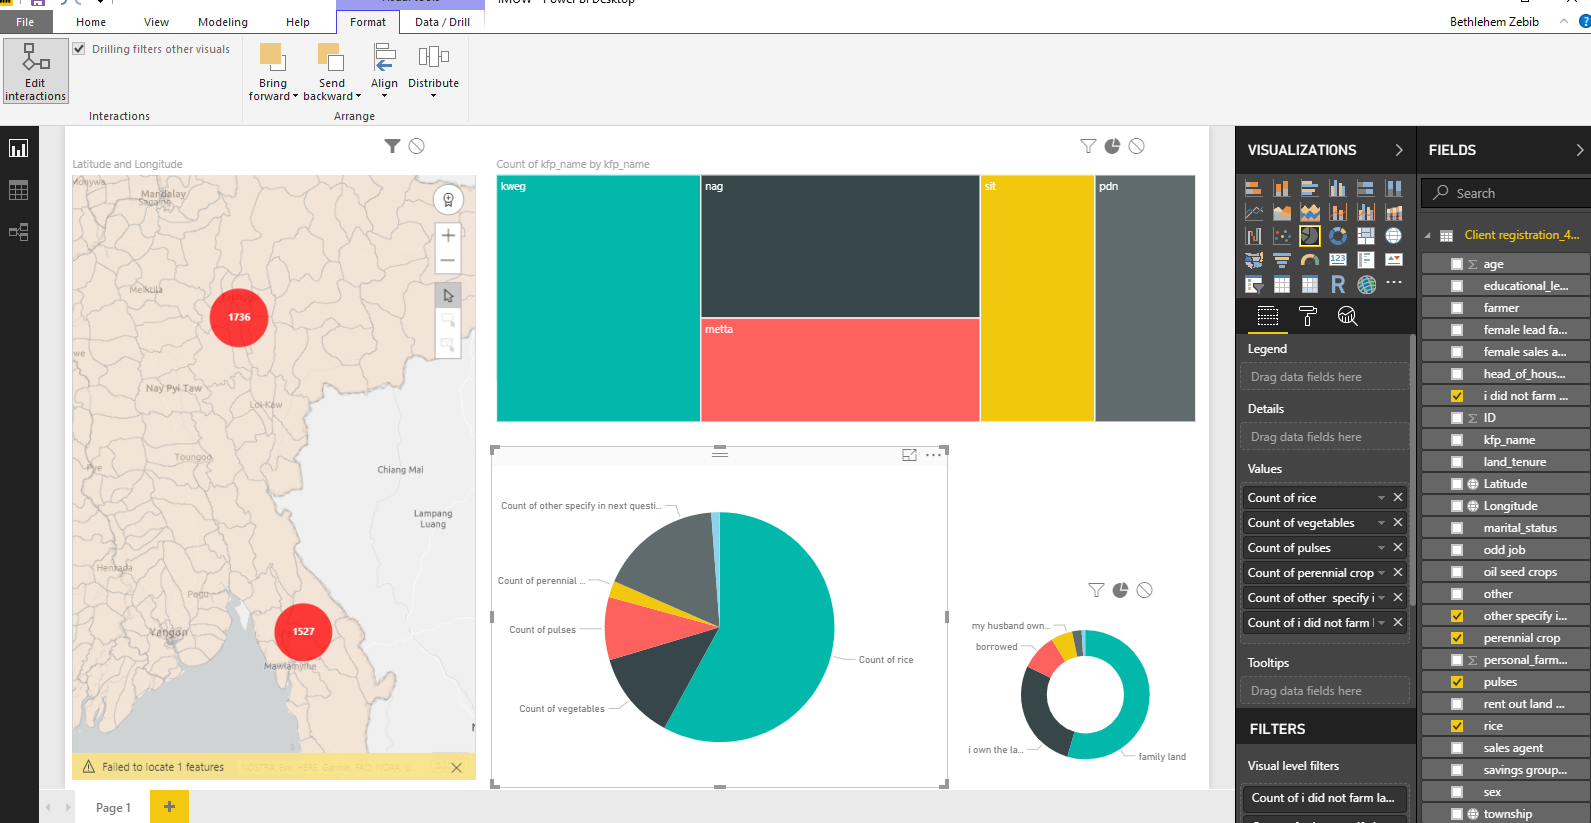Choose the waterfall chart visualization

click(x=1254, y=236)
